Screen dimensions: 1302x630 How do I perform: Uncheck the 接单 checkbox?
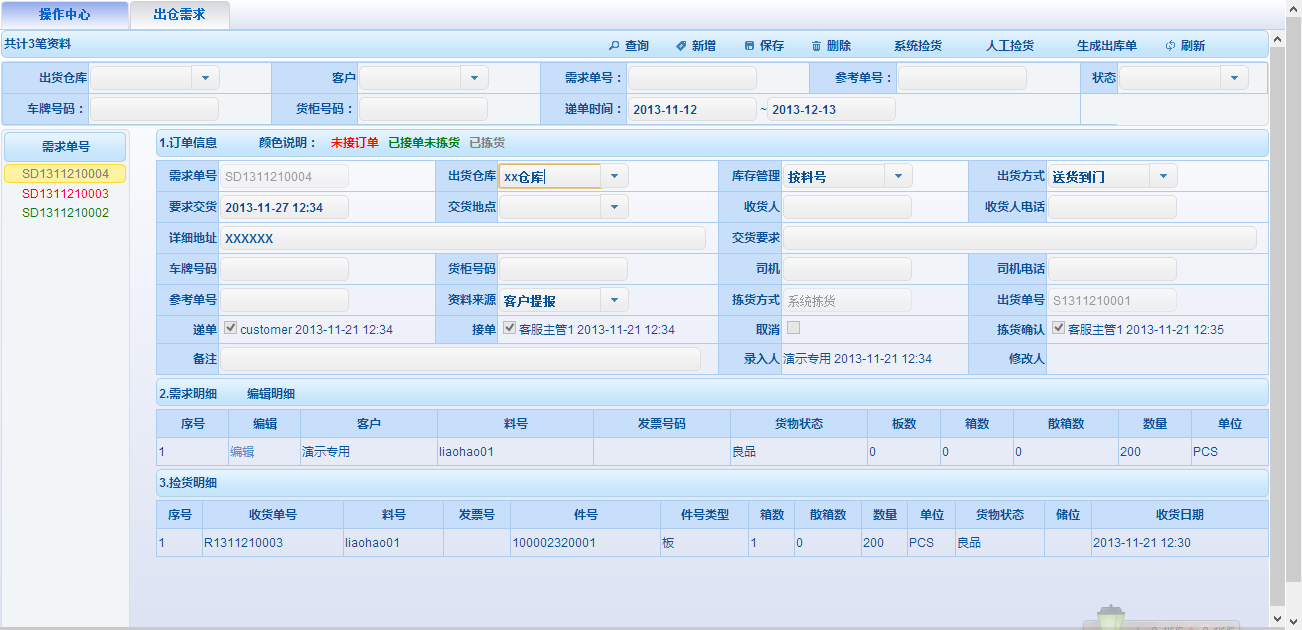click(x=510, y=329)
